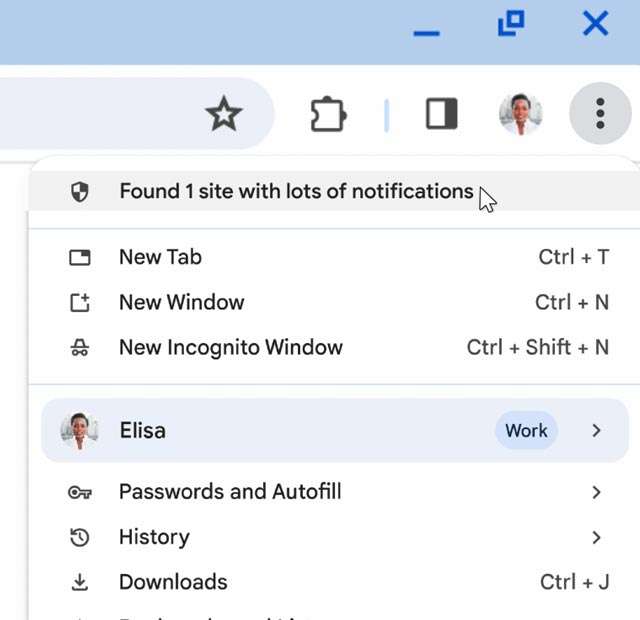The image size is (640, 620).
Task: Click the History clock icon
Action: 80,538
